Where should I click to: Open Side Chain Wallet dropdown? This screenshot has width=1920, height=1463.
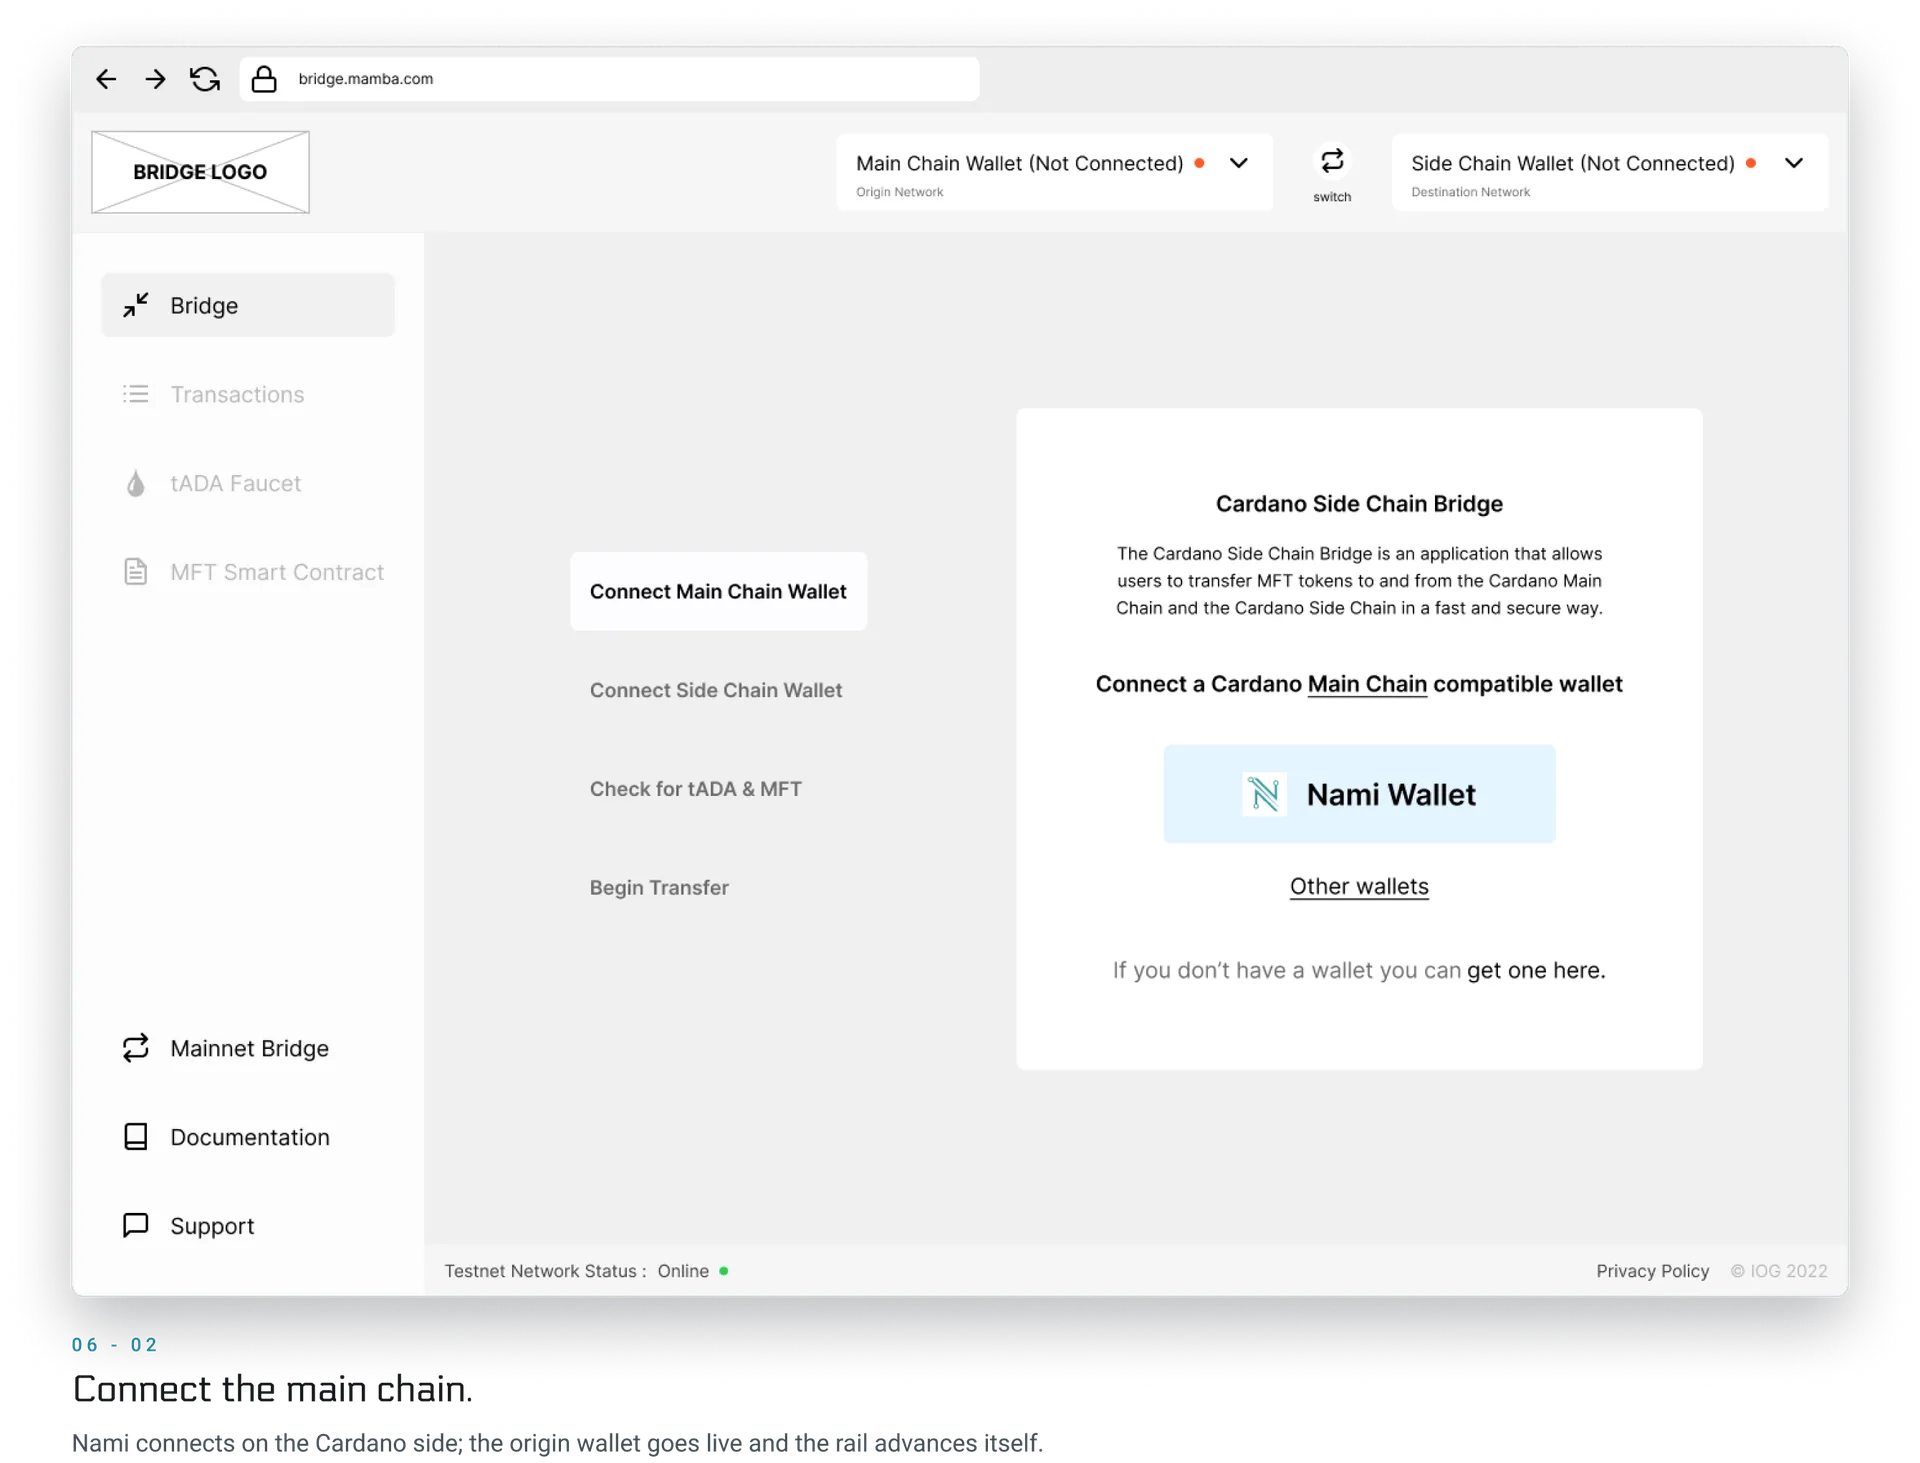(1610, 172)
